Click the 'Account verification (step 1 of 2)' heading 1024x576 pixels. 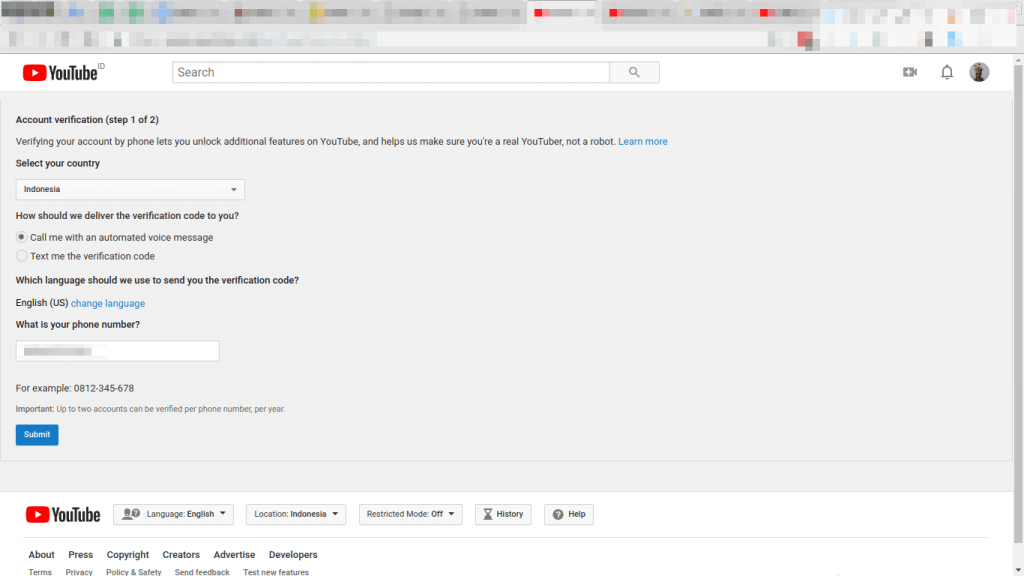(x=87, y=120)
